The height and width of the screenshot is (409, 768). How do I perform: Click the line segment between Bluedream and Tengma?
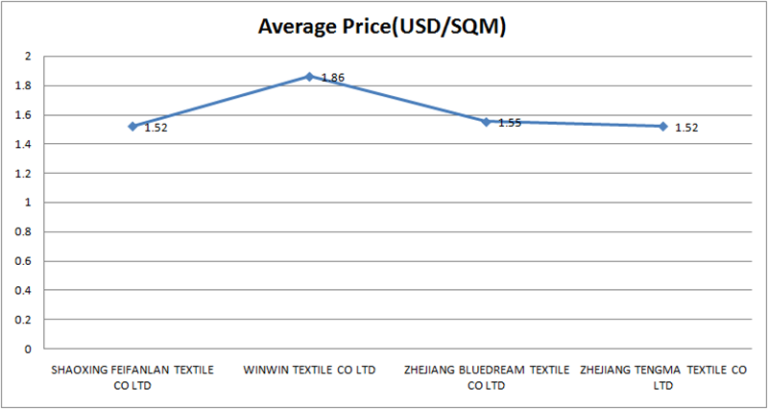pos(574,124)
